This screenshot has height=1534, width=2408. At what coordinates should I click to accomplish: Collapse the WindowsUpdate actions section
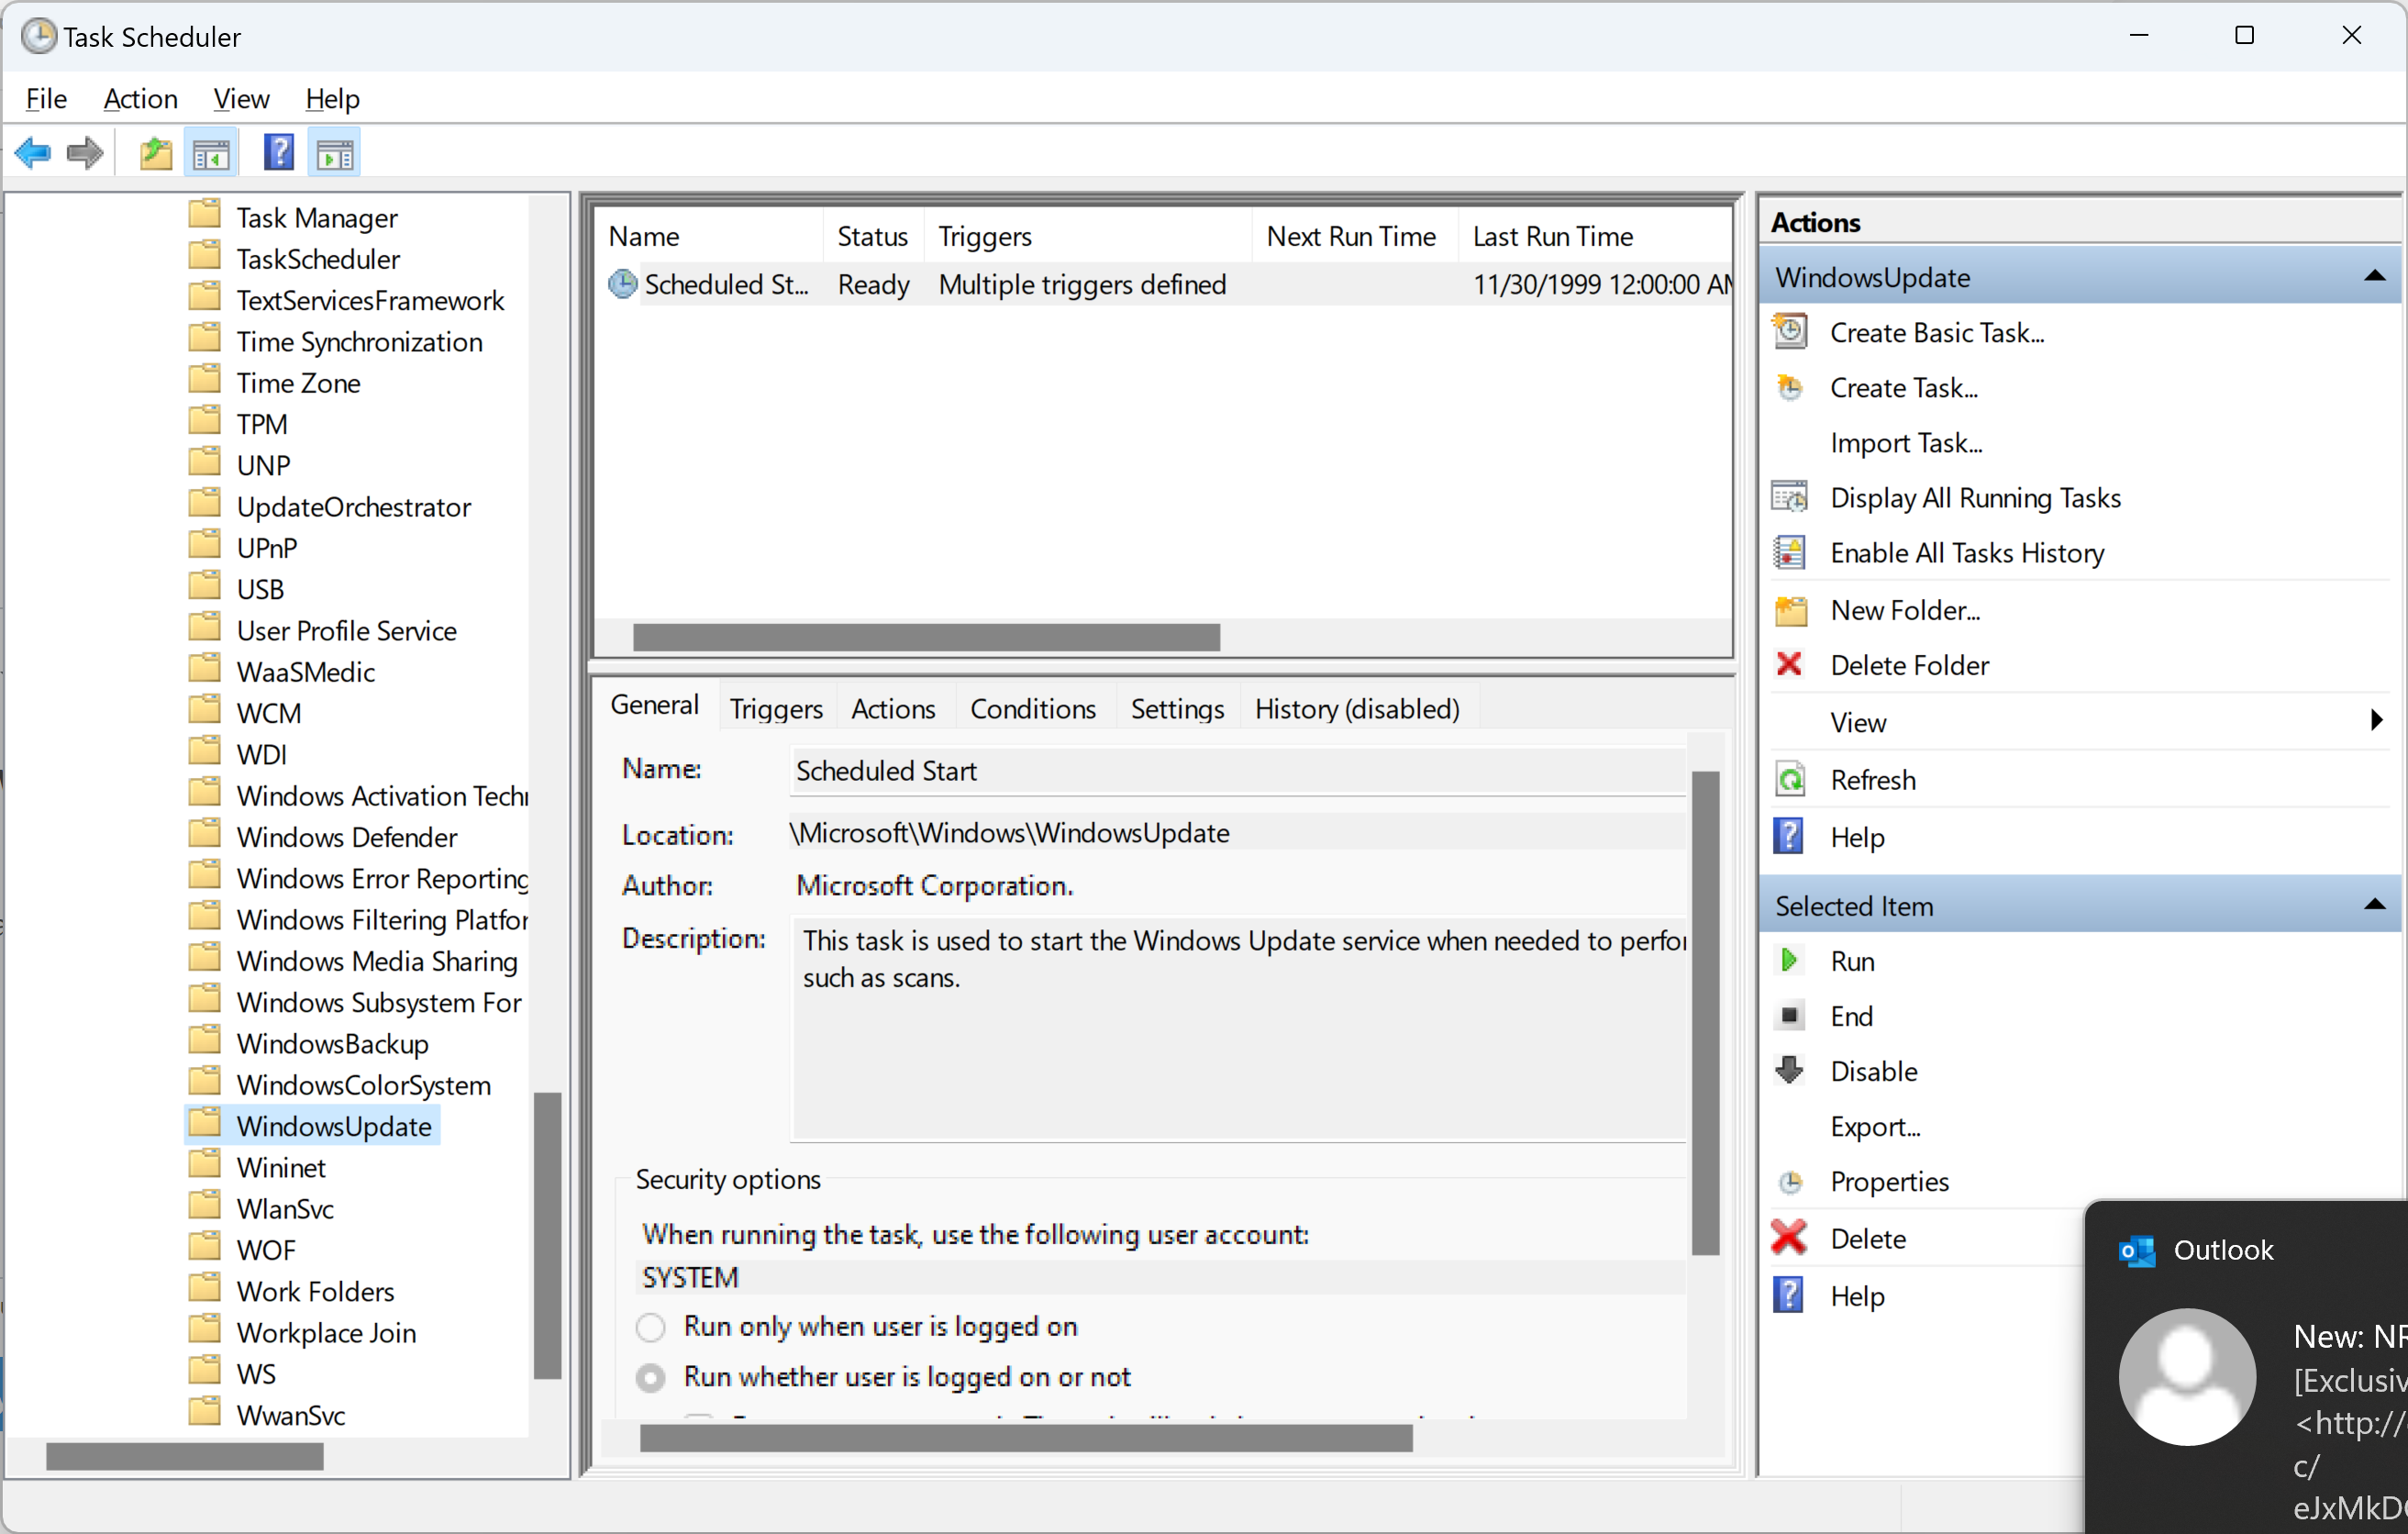2375,277
